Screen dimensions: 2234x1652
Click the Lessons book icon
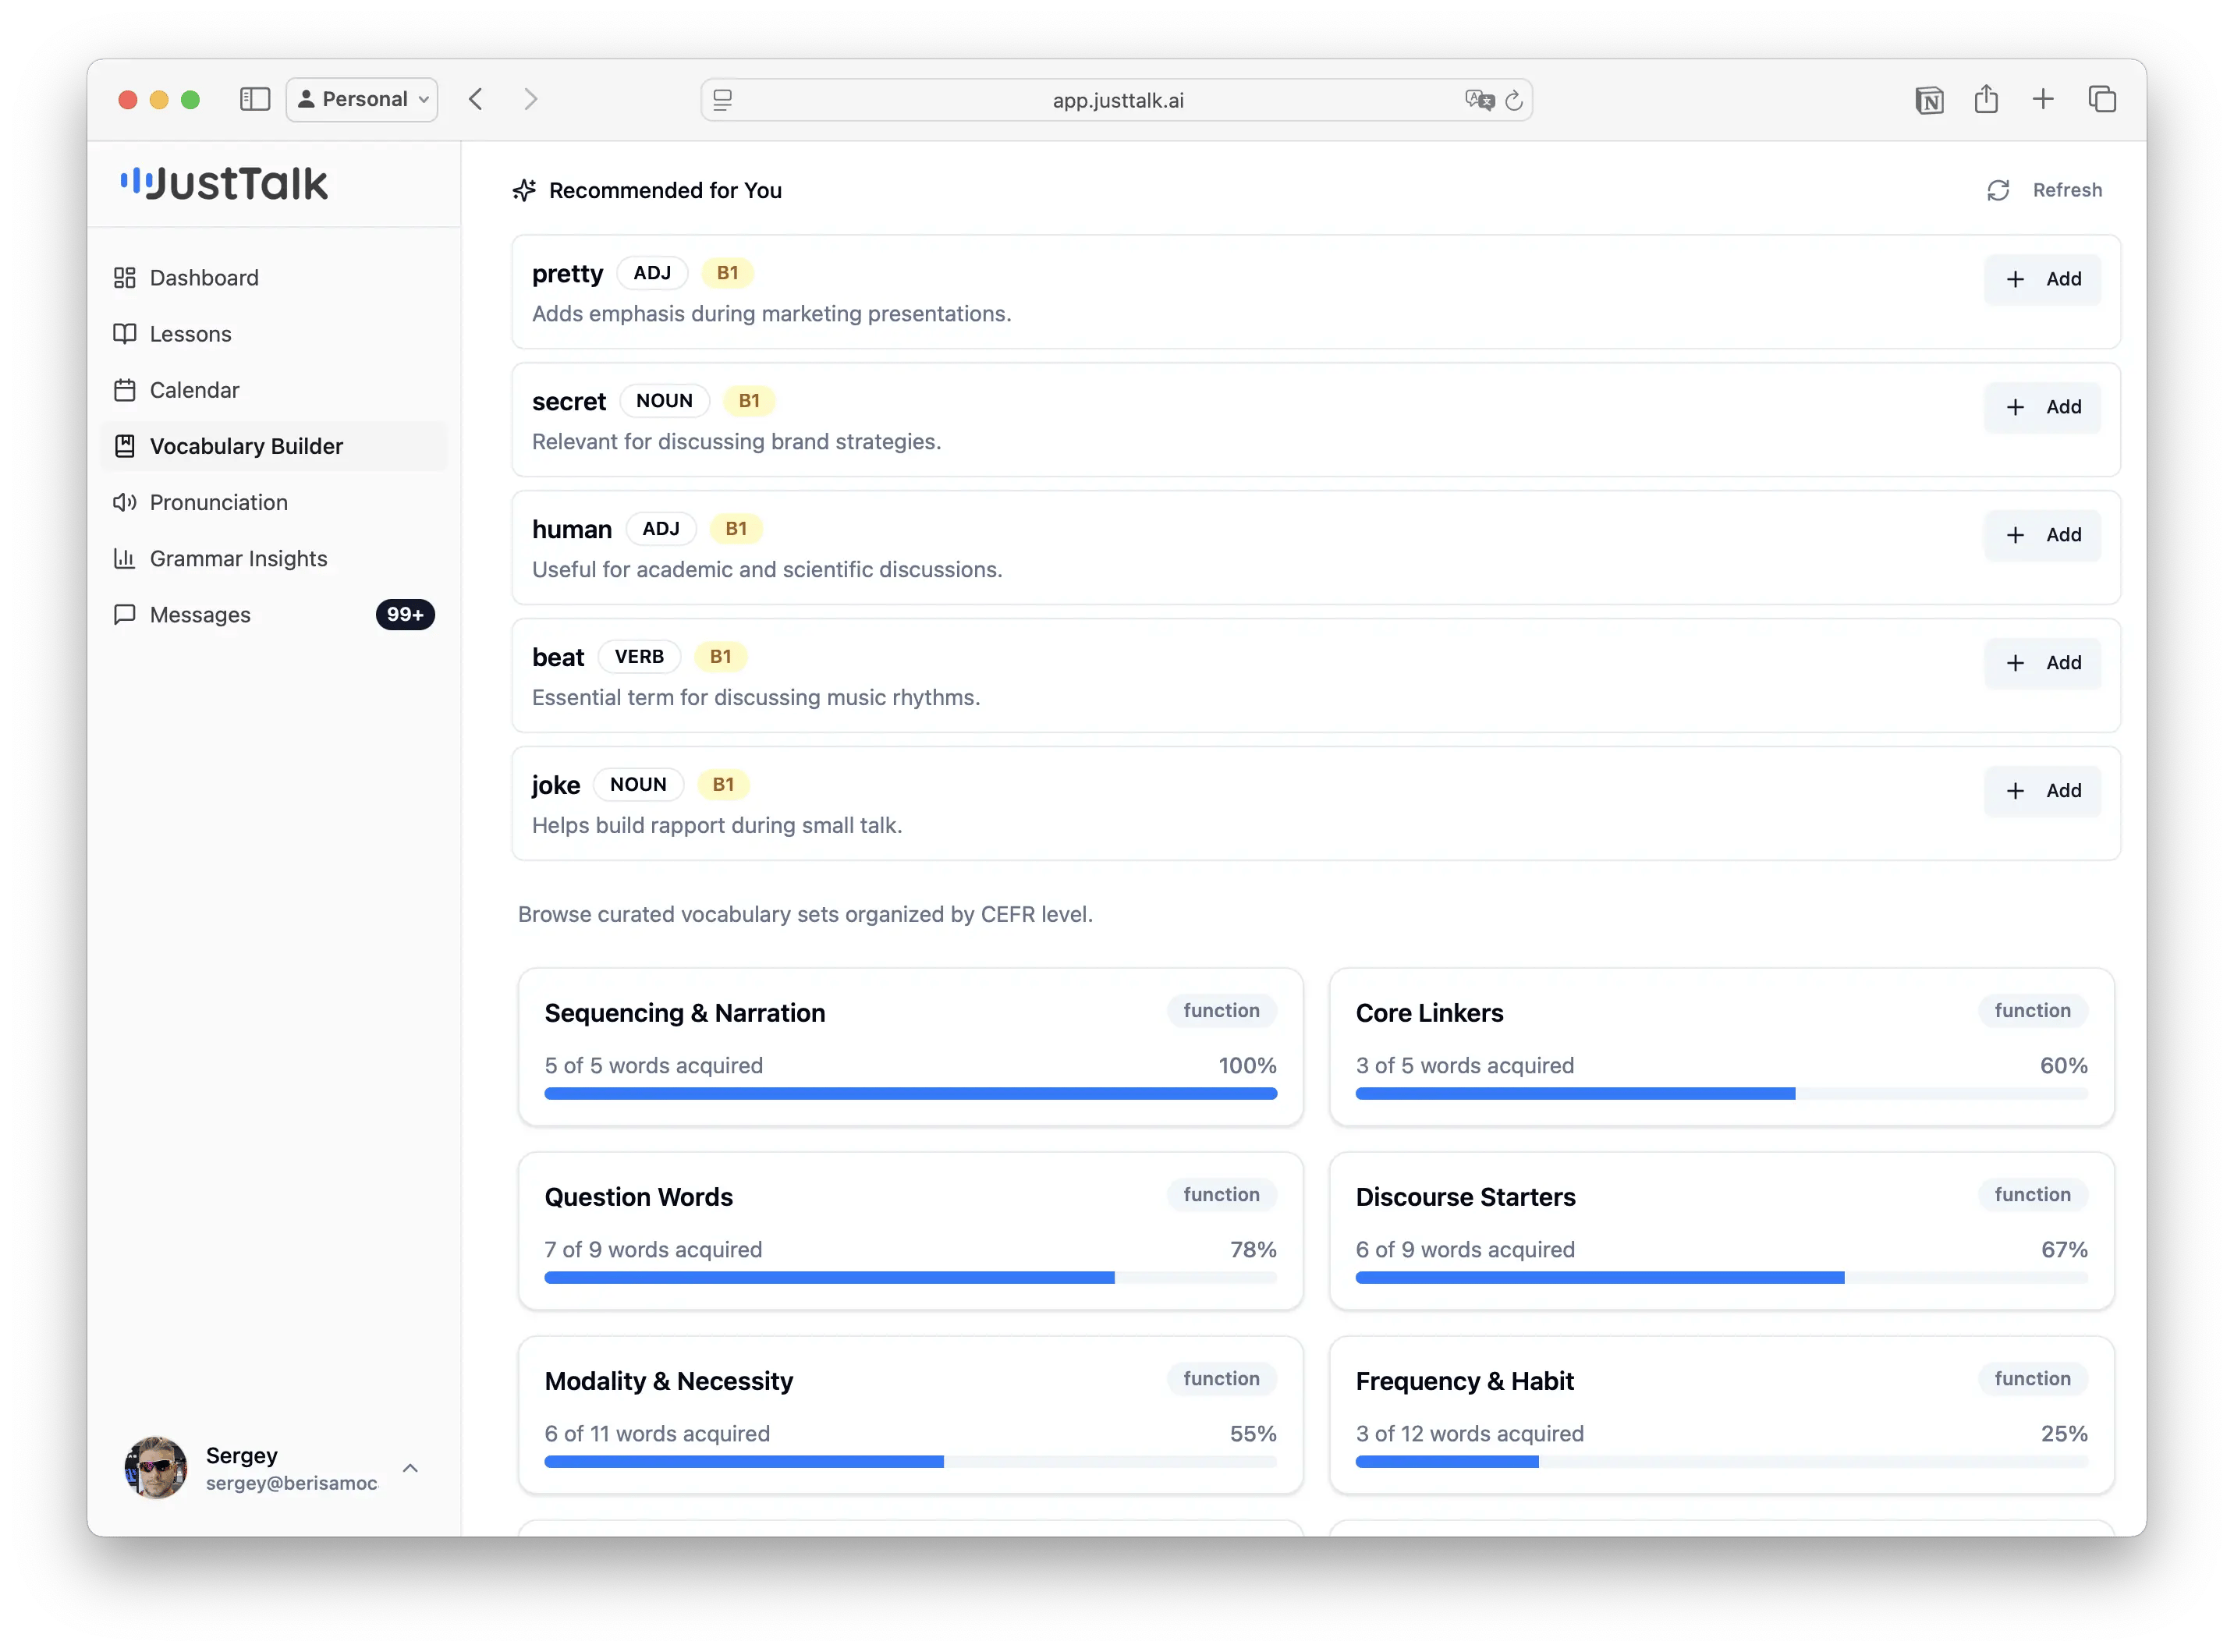coord(124,333)
